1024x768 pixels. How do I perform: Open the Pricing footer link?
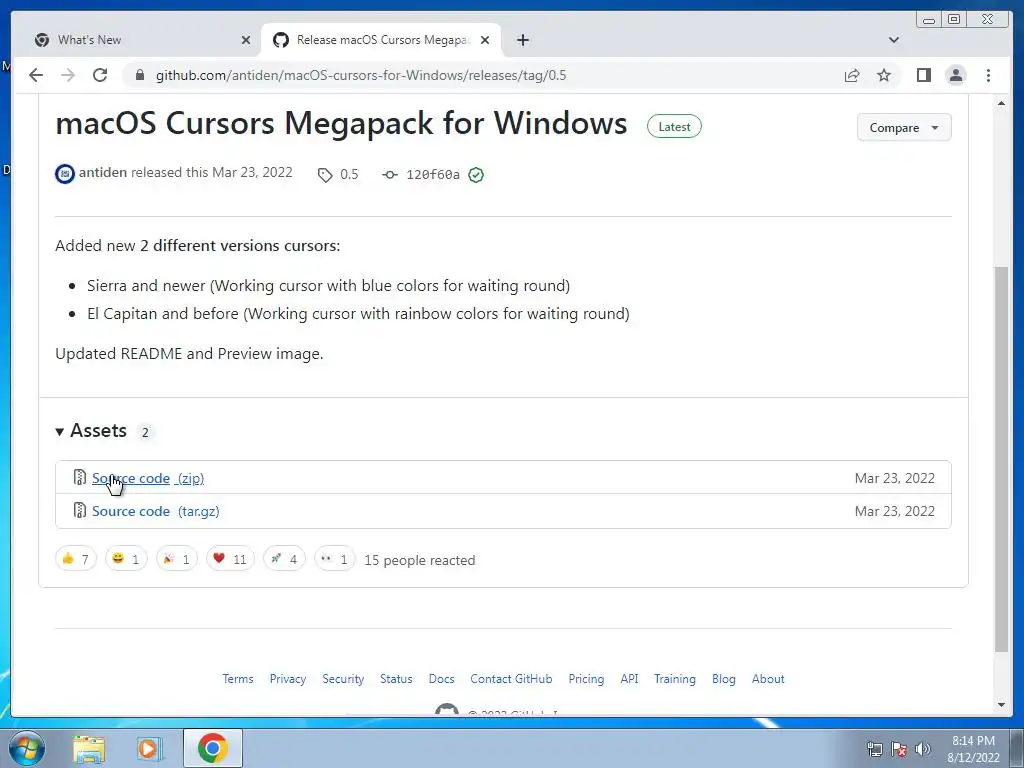(586, 679)
